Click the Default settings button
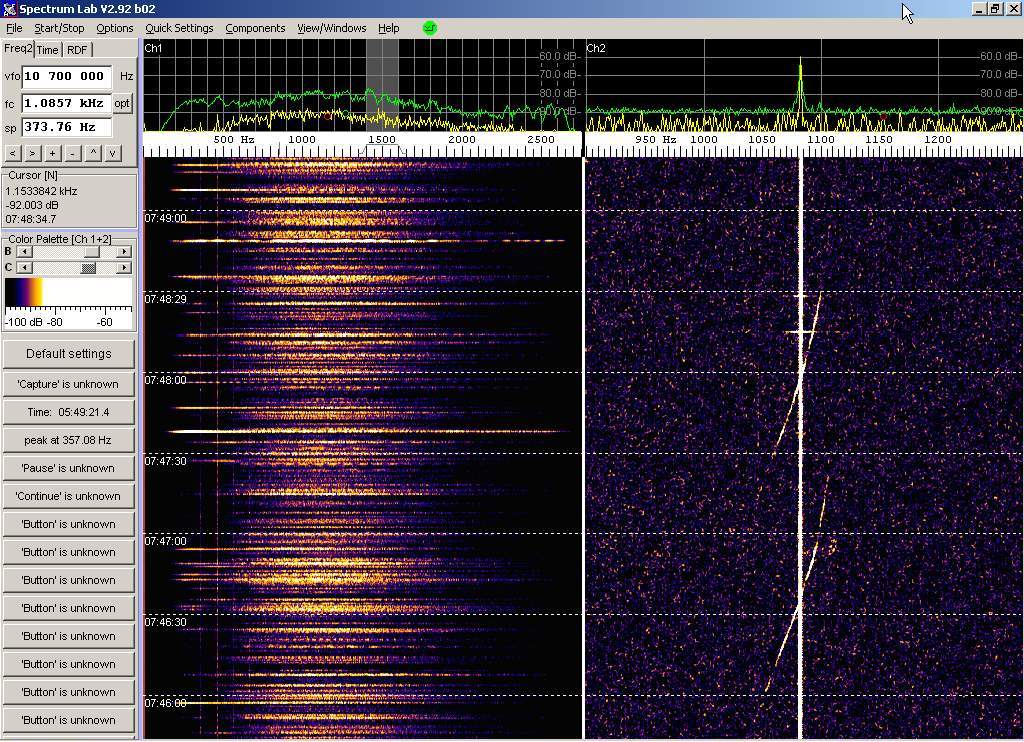Screen dimensions: 1024x742 (68, 353)
